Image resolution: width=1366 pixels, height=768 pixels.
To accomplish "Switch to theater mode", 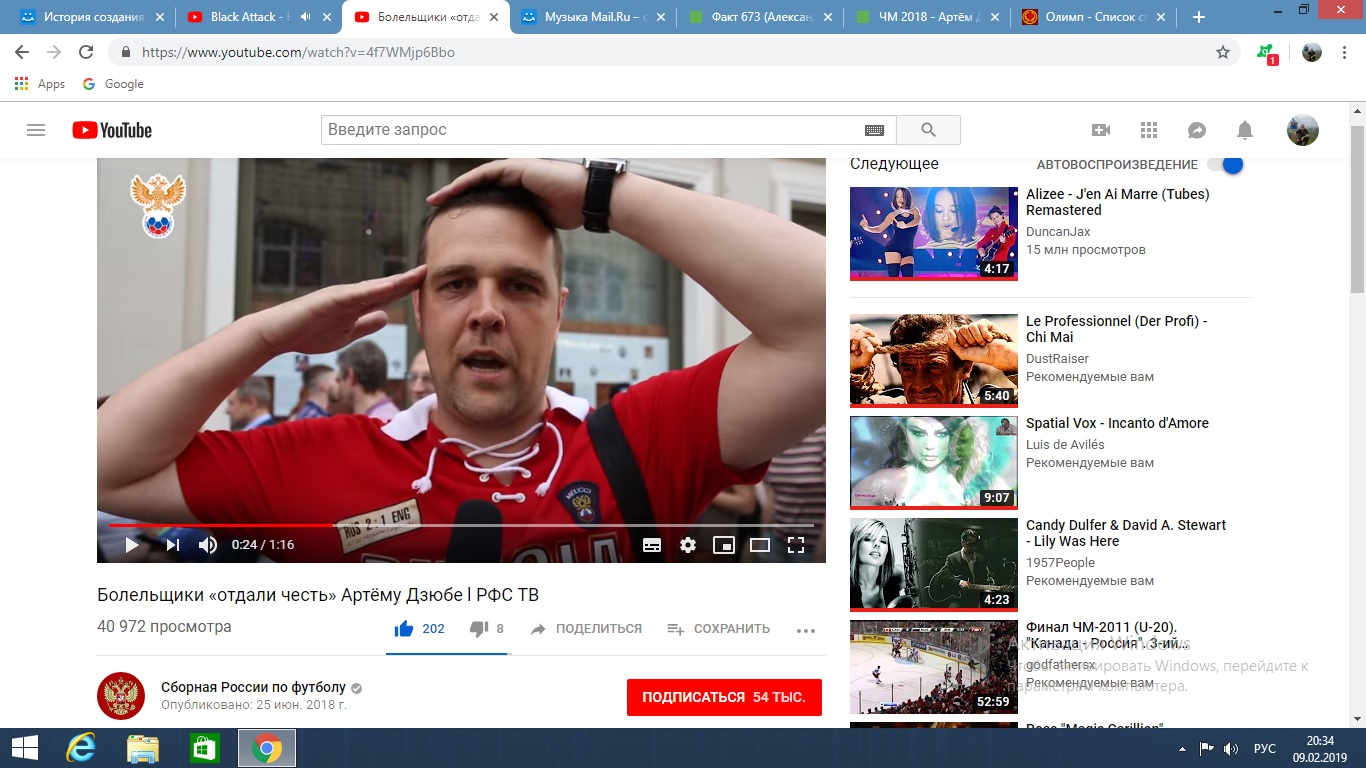I will pos(760,545).
